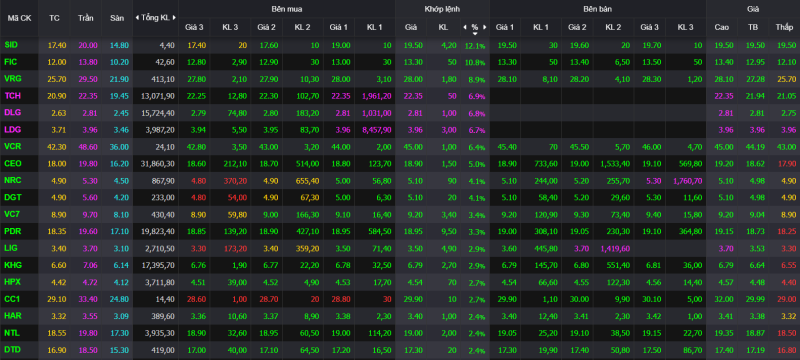Open the DTD stock symbol
Screen dimensions: 800x360
tap(12, 349)
